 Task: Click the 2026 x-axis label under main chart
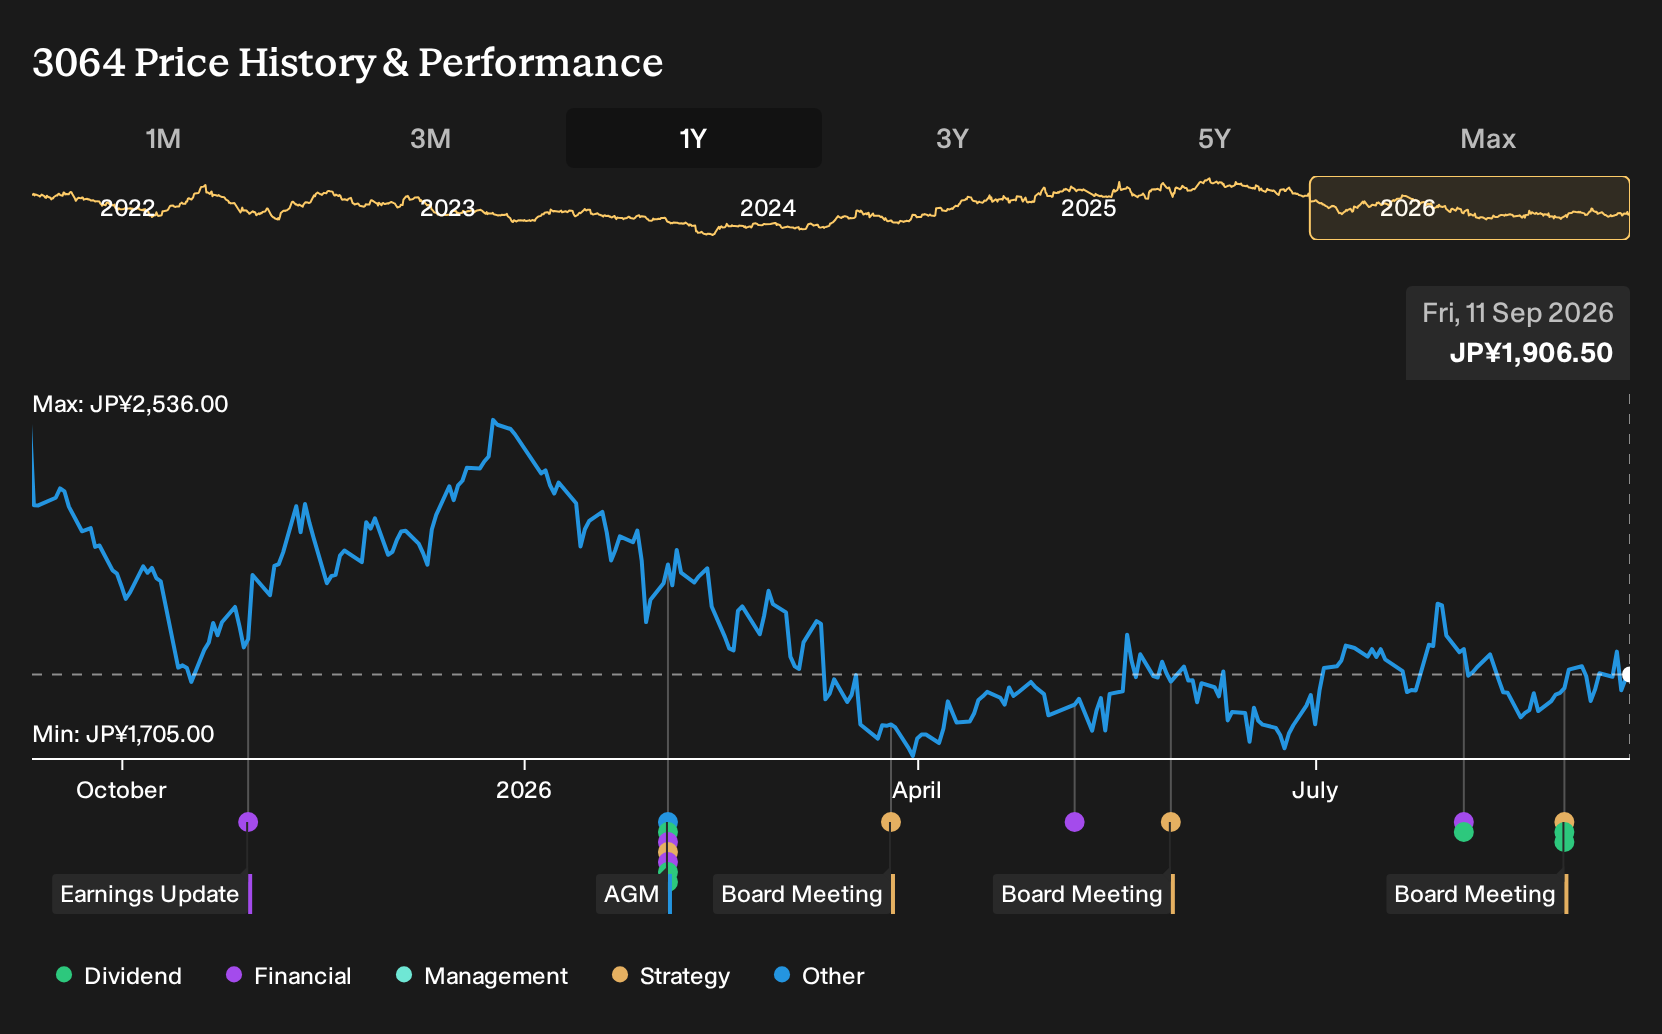tap(524, 790)
